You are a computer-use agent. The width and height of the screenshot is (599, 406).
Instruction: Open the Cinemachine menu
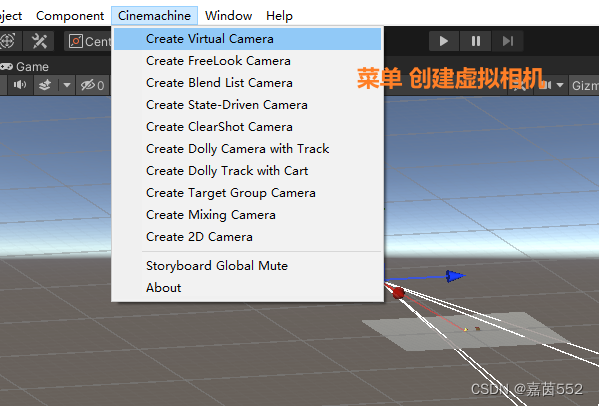[x=154, y=16]
